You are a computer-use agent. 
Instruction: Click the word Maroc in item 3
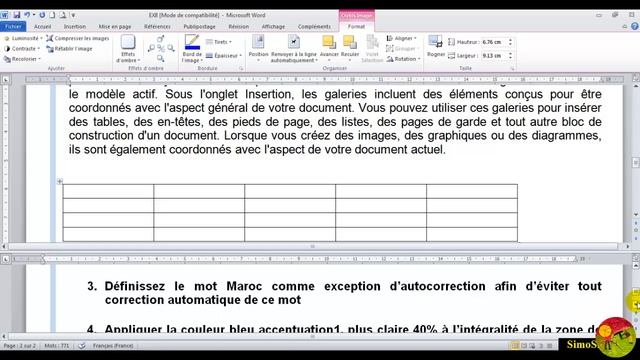(x=244, y=286)
